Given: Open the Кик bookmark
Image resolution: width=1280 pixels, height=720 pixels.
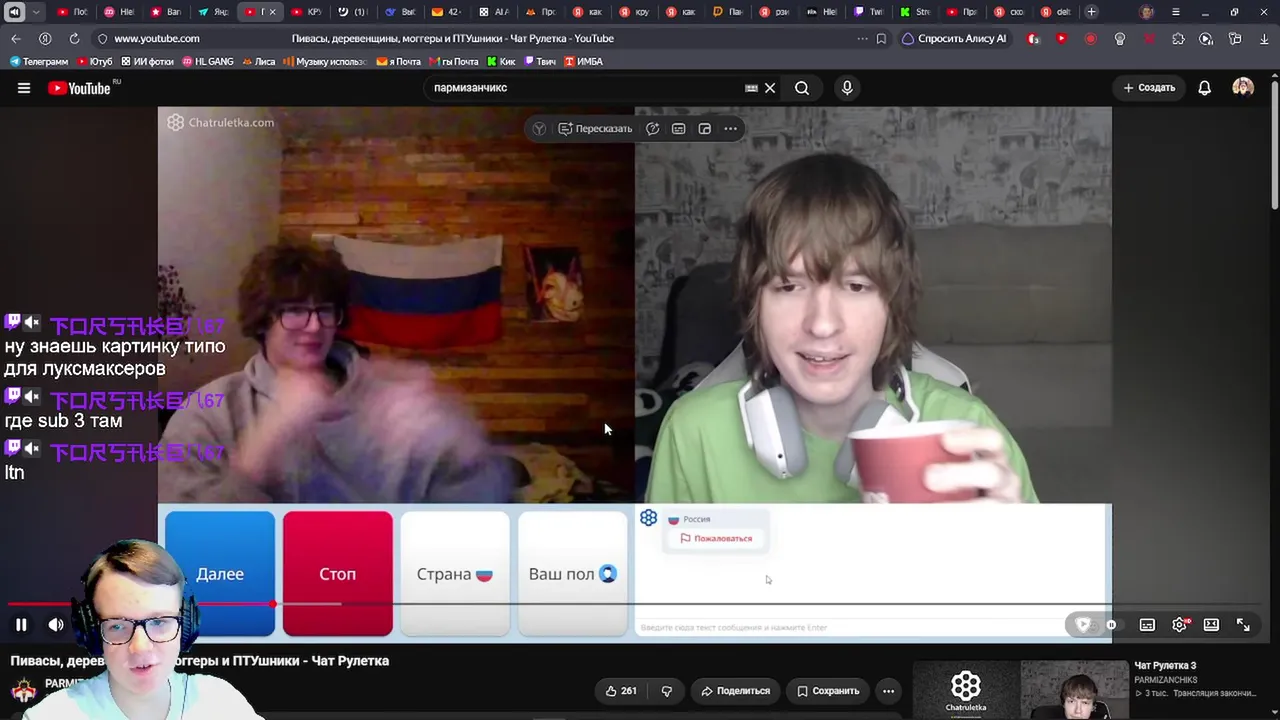Looking at the screenshot, I should point(500,62).
